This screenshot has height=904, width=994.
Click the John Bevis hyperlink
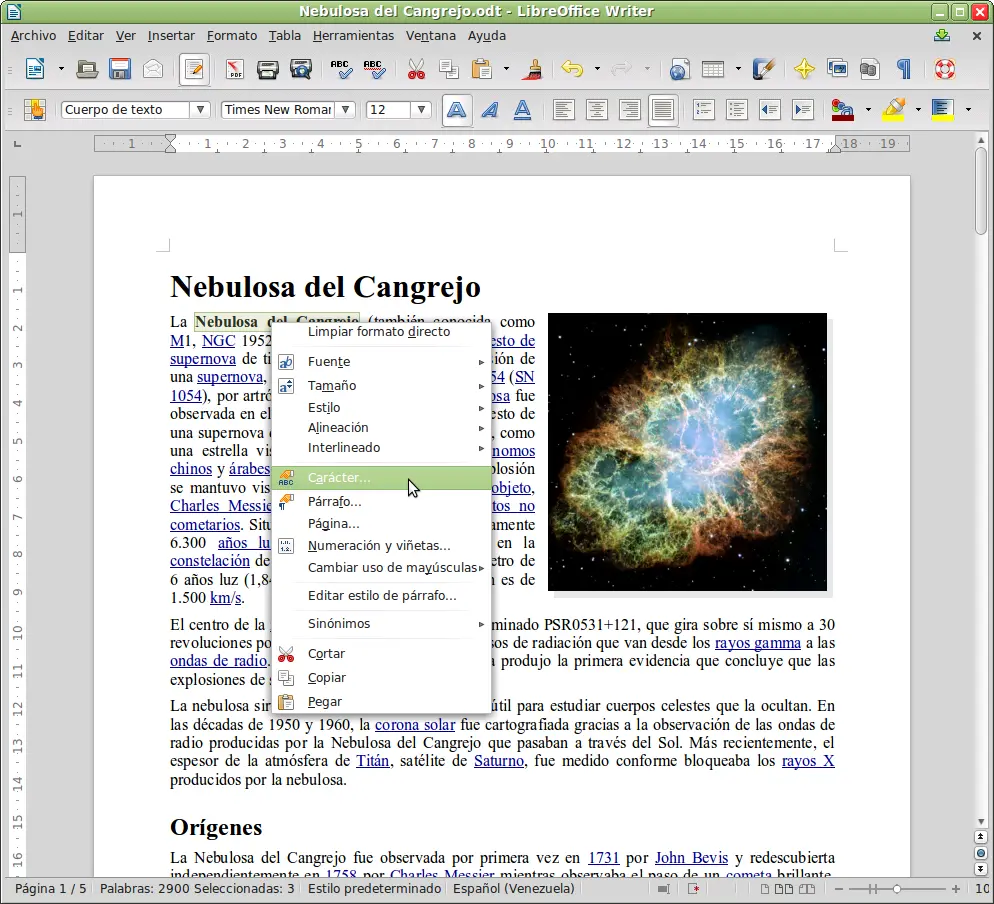click(x=691, y=857)
